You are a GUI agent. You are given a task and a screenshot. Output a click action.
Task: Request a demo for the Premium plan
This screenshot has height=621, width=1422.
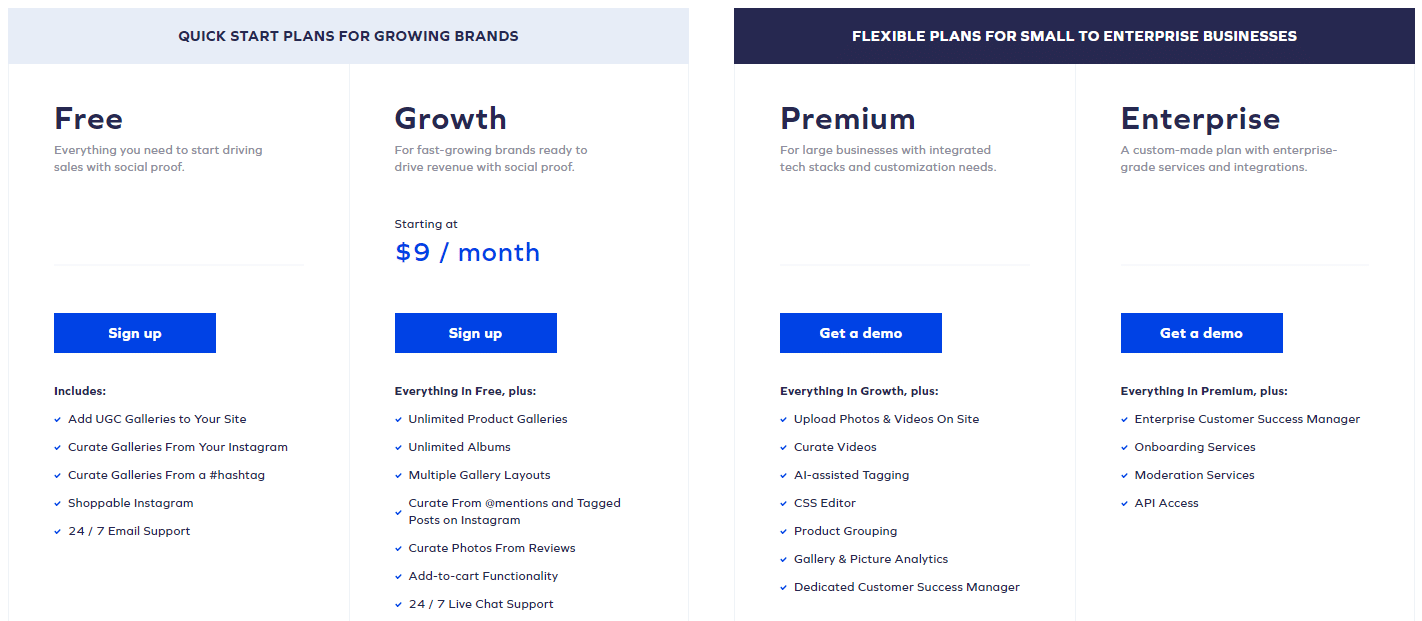pos(861,333)
